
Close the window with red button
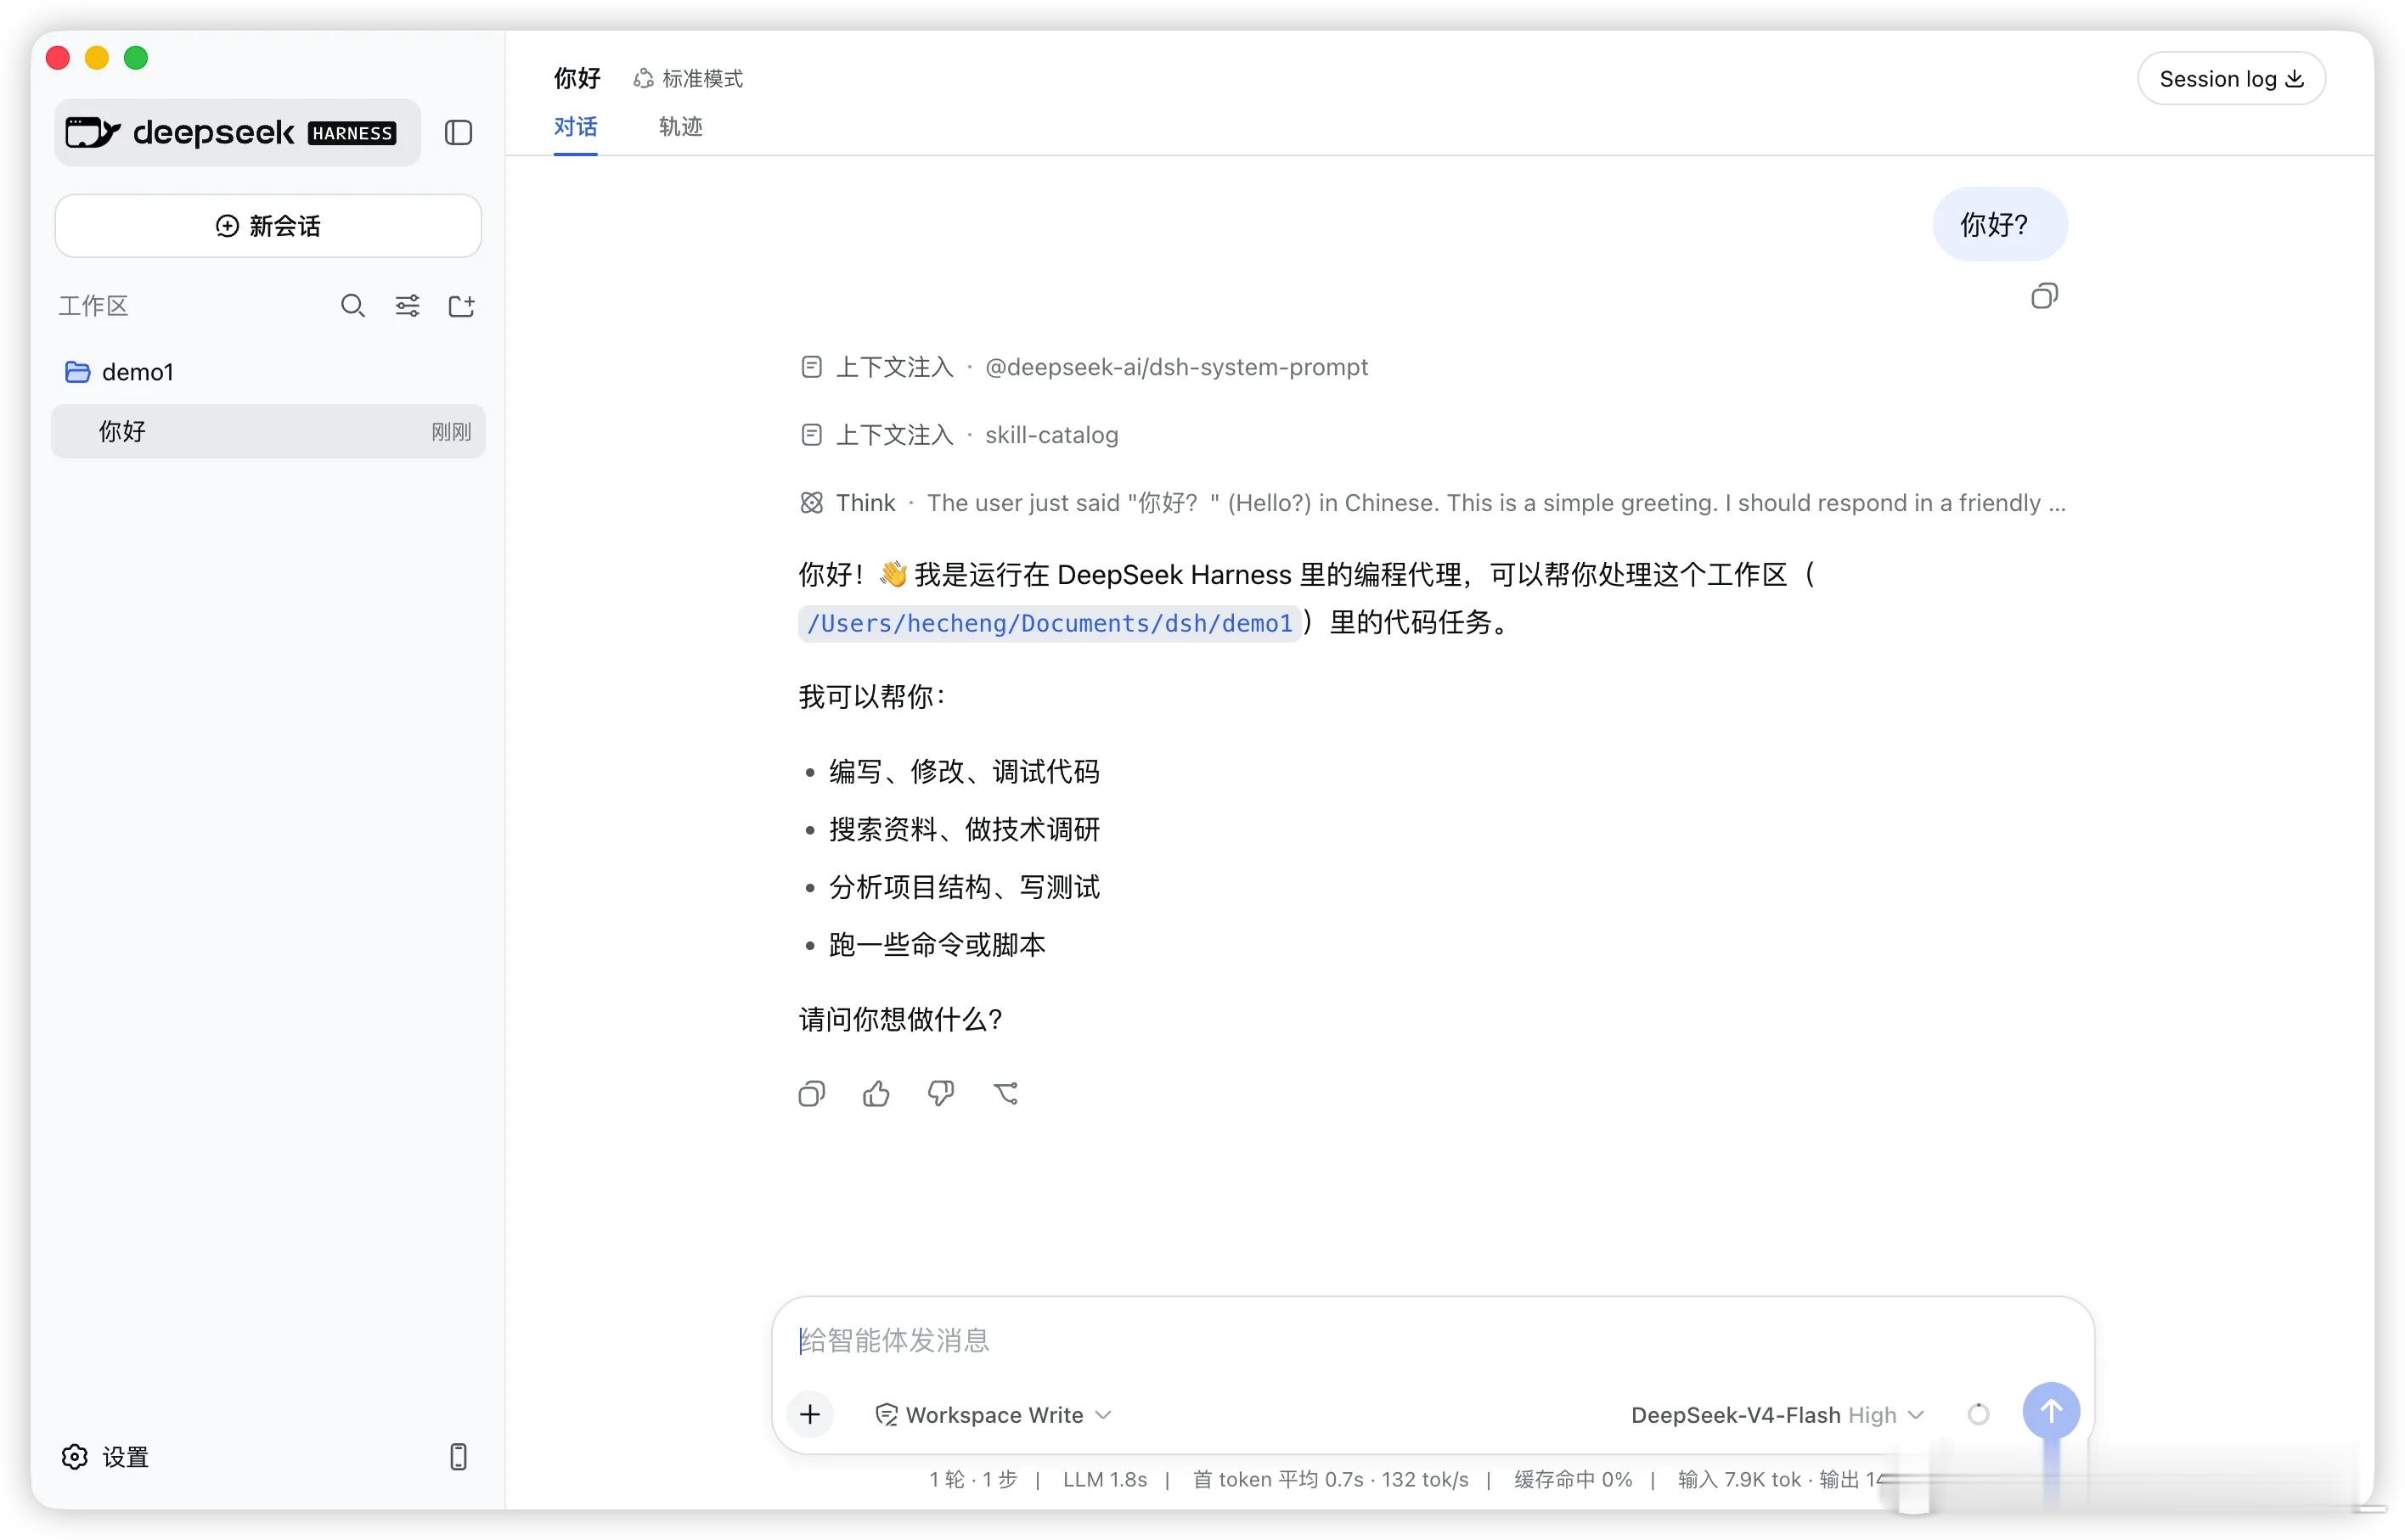click(58, 58)
